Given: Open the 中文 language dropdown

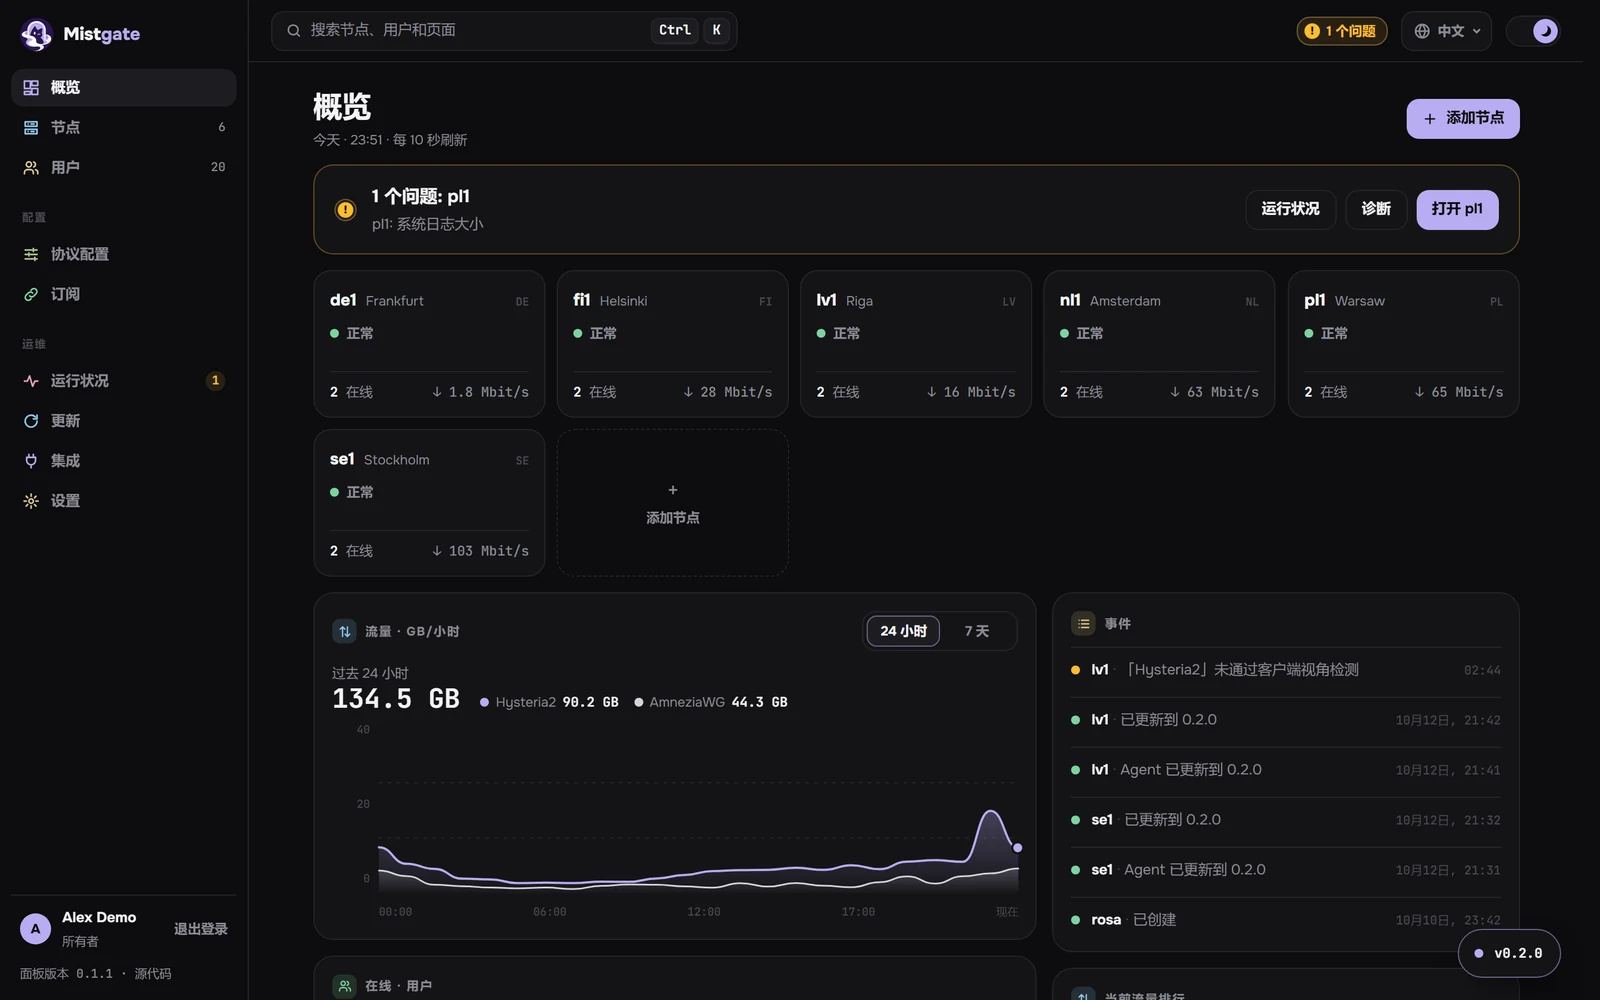Looking at the screenshot, I should point(1447,31).
